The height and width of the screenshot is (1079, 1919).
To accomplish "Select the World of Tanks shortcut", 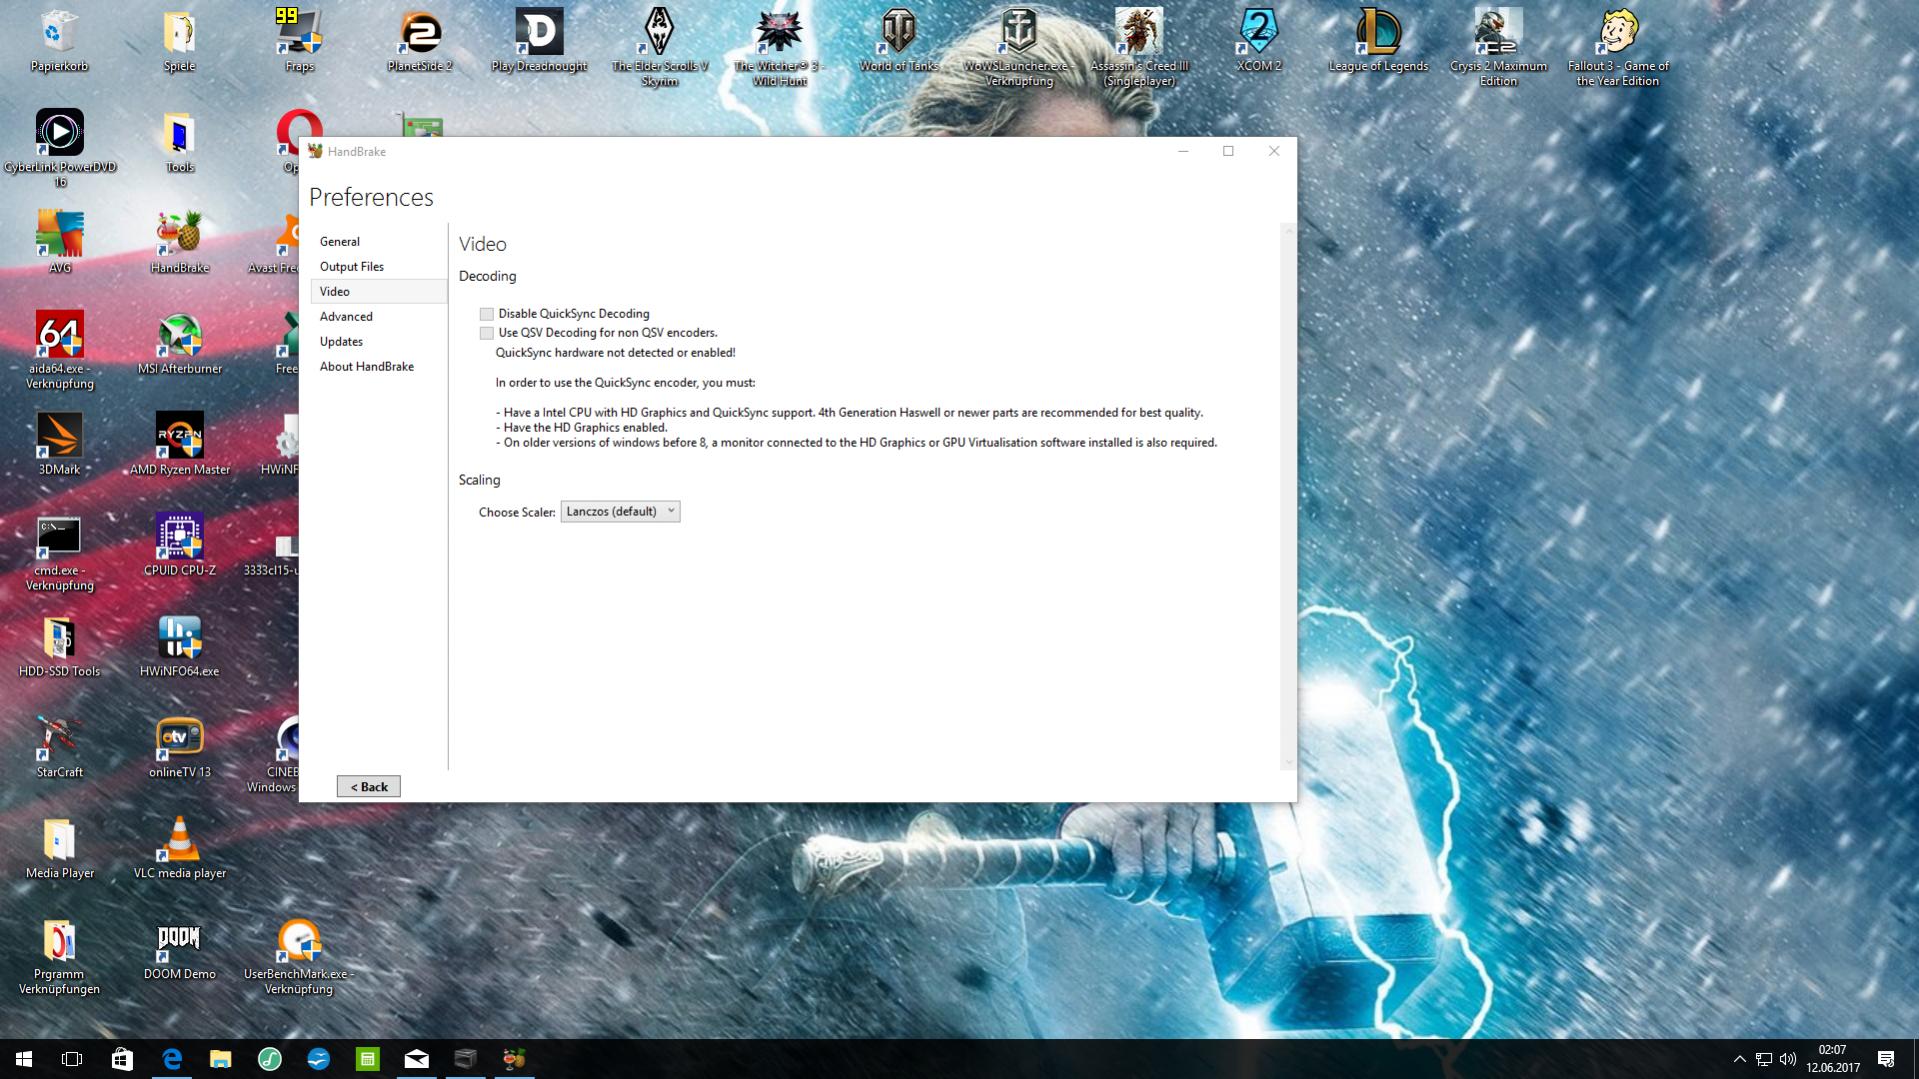I will [899, 42].
